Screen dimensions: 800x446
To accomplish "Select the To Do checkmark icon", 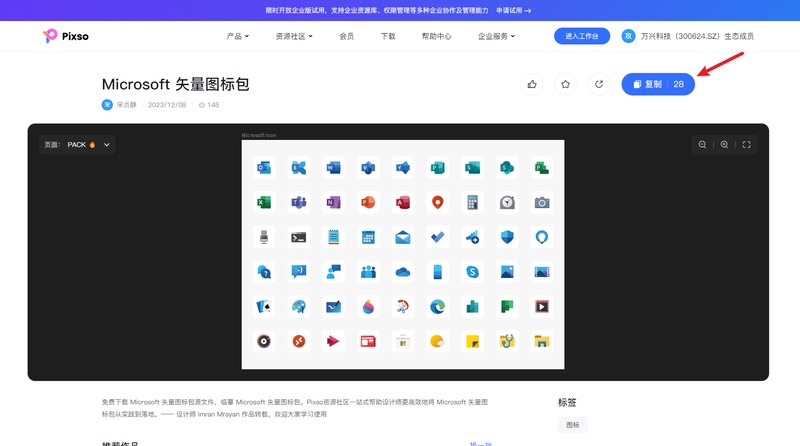I will (x=437, y=237).
